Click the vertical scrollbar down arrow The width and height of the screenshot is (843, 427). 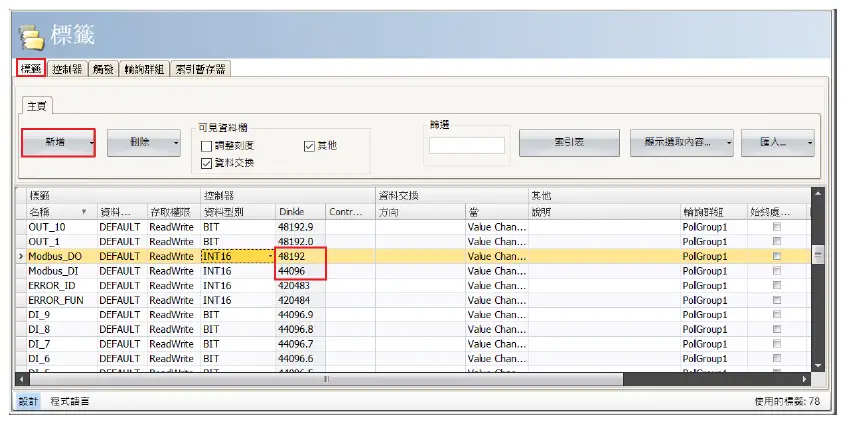pyautogui.click(x=818, y=366)
